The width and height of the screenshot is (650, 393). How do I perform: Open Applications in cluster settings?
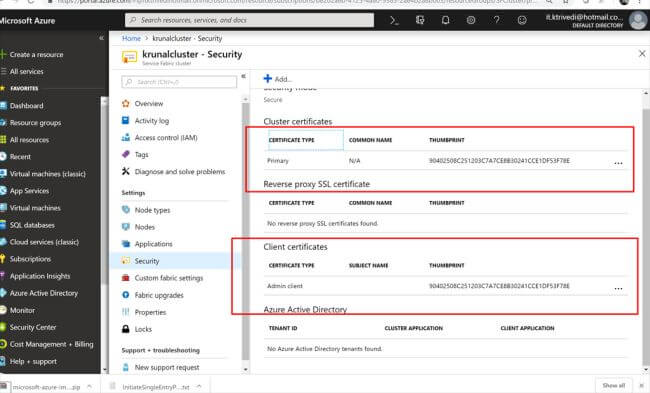pos(153,244)
